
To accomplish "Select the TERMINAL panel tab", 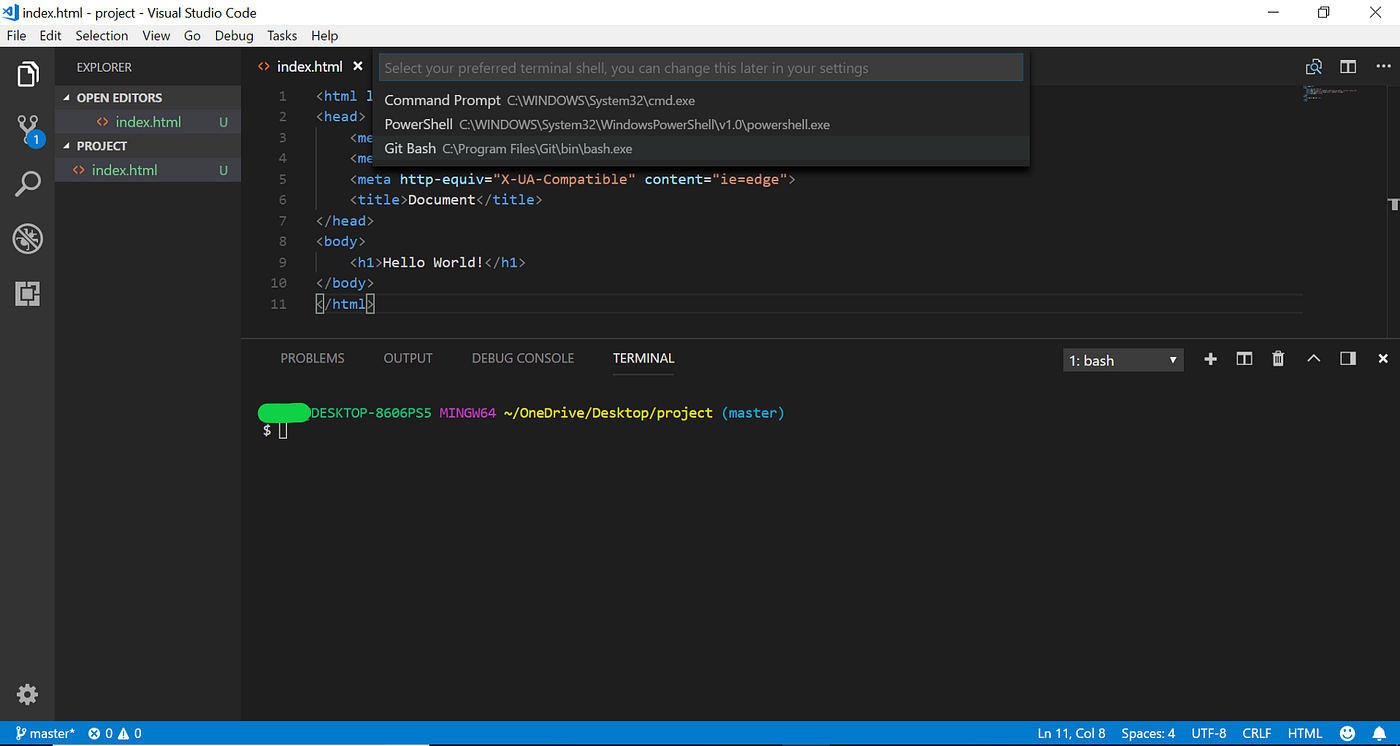I will tap(643, 358).
